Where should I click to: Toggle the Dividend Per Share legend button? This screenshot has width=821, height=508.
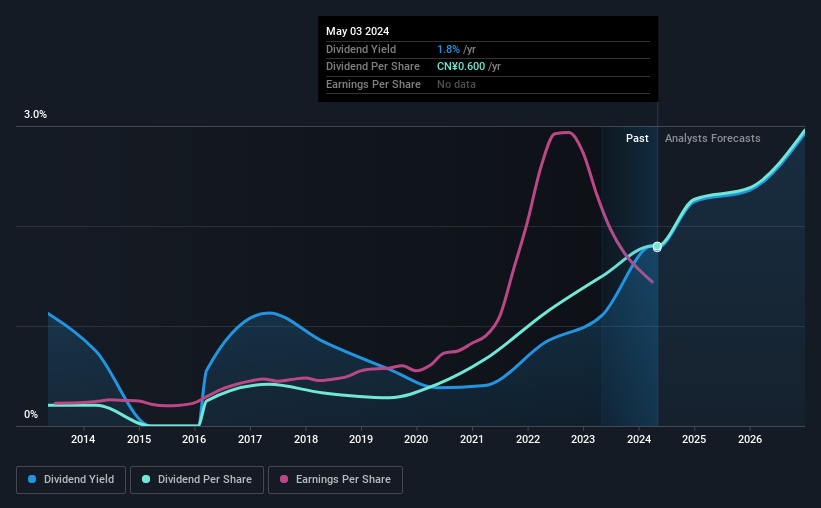pos(197,480)
